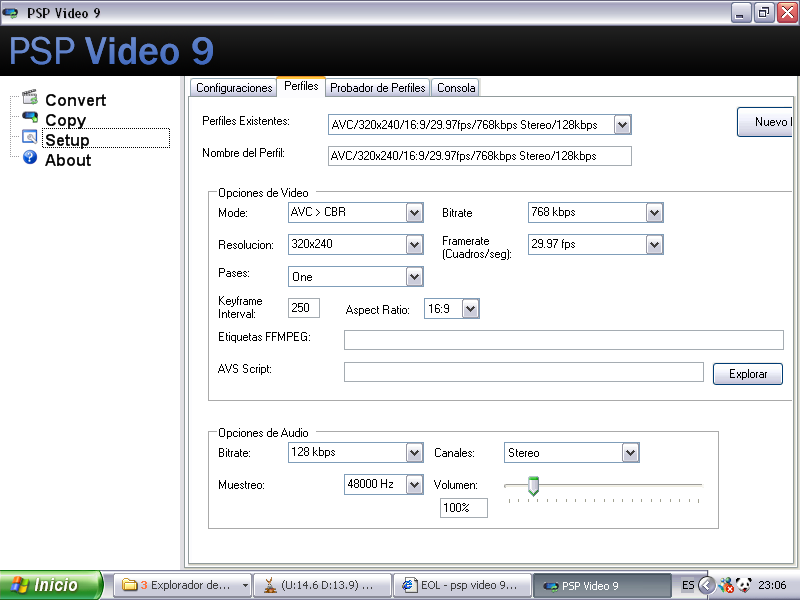The image size is (800, 600).
Task: Open the Aspect Ratio 16:9 dropdown
Action: point(470,309)
